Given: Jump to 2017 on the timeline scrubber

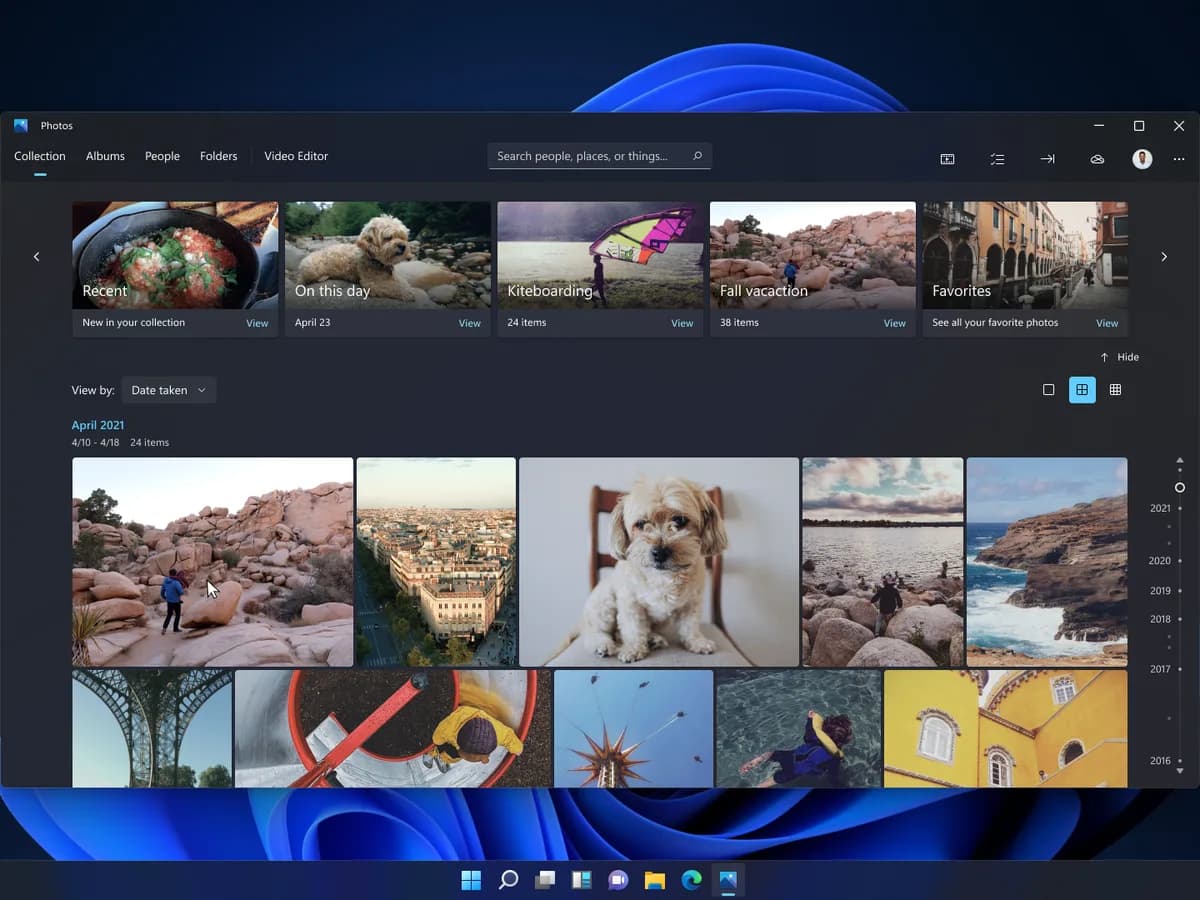Looking at the screenshot, I should 1160,669.
